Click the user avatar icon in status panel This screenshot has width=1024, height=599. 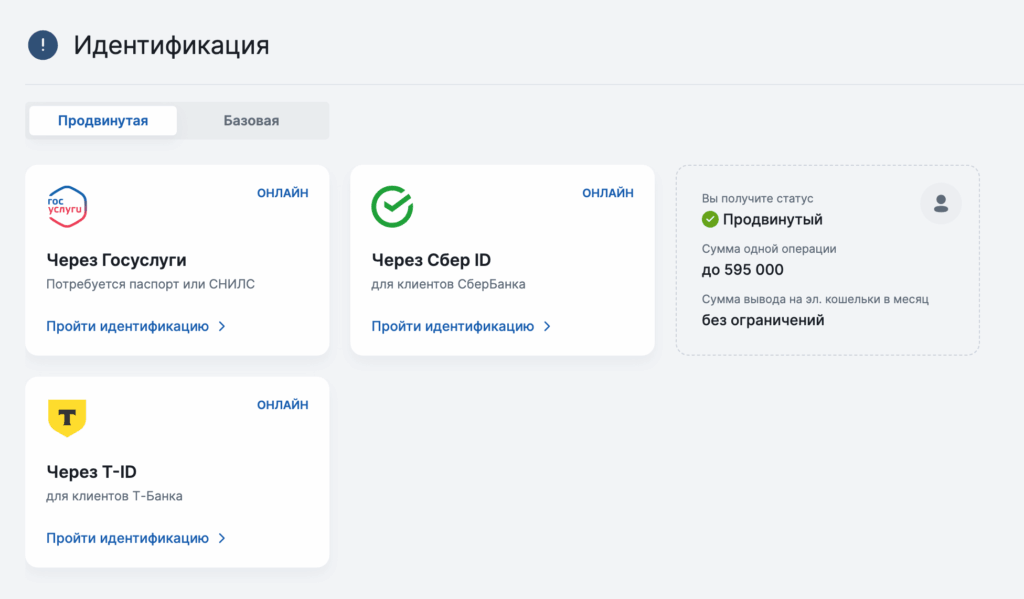(x=940, y=204)
